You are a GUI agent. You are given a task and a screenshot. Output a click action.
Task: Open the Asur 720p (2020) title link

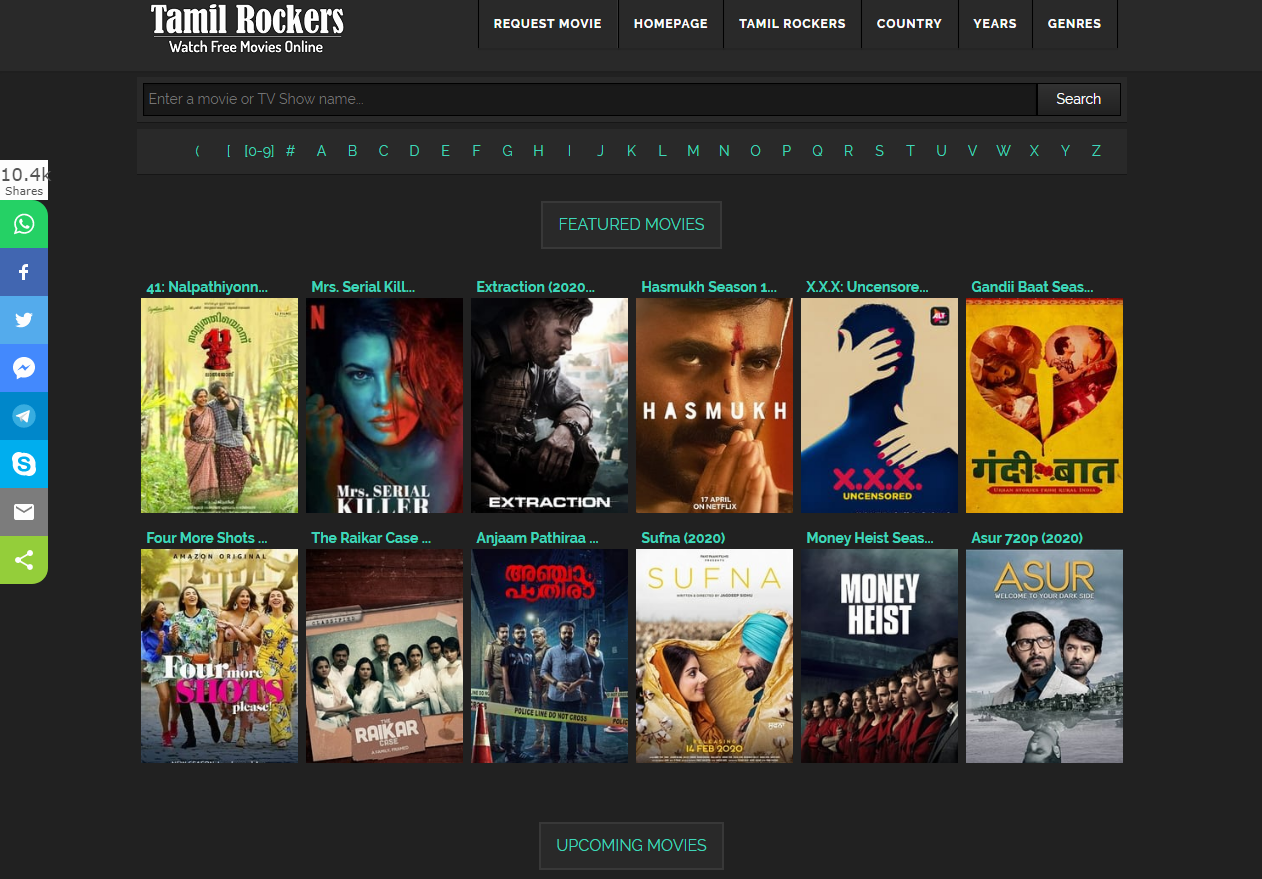coord(1027,538)
